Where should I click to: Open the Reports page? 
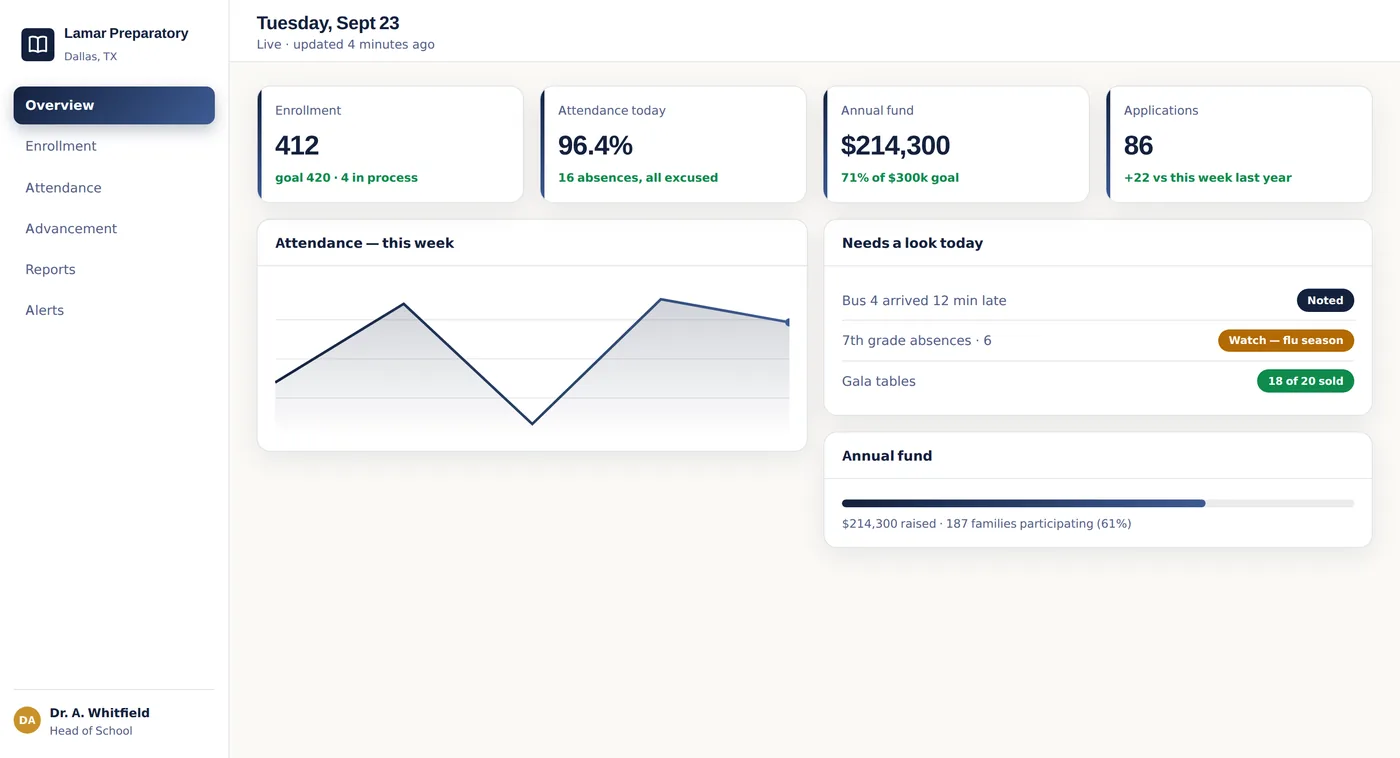tap(114, 270)
